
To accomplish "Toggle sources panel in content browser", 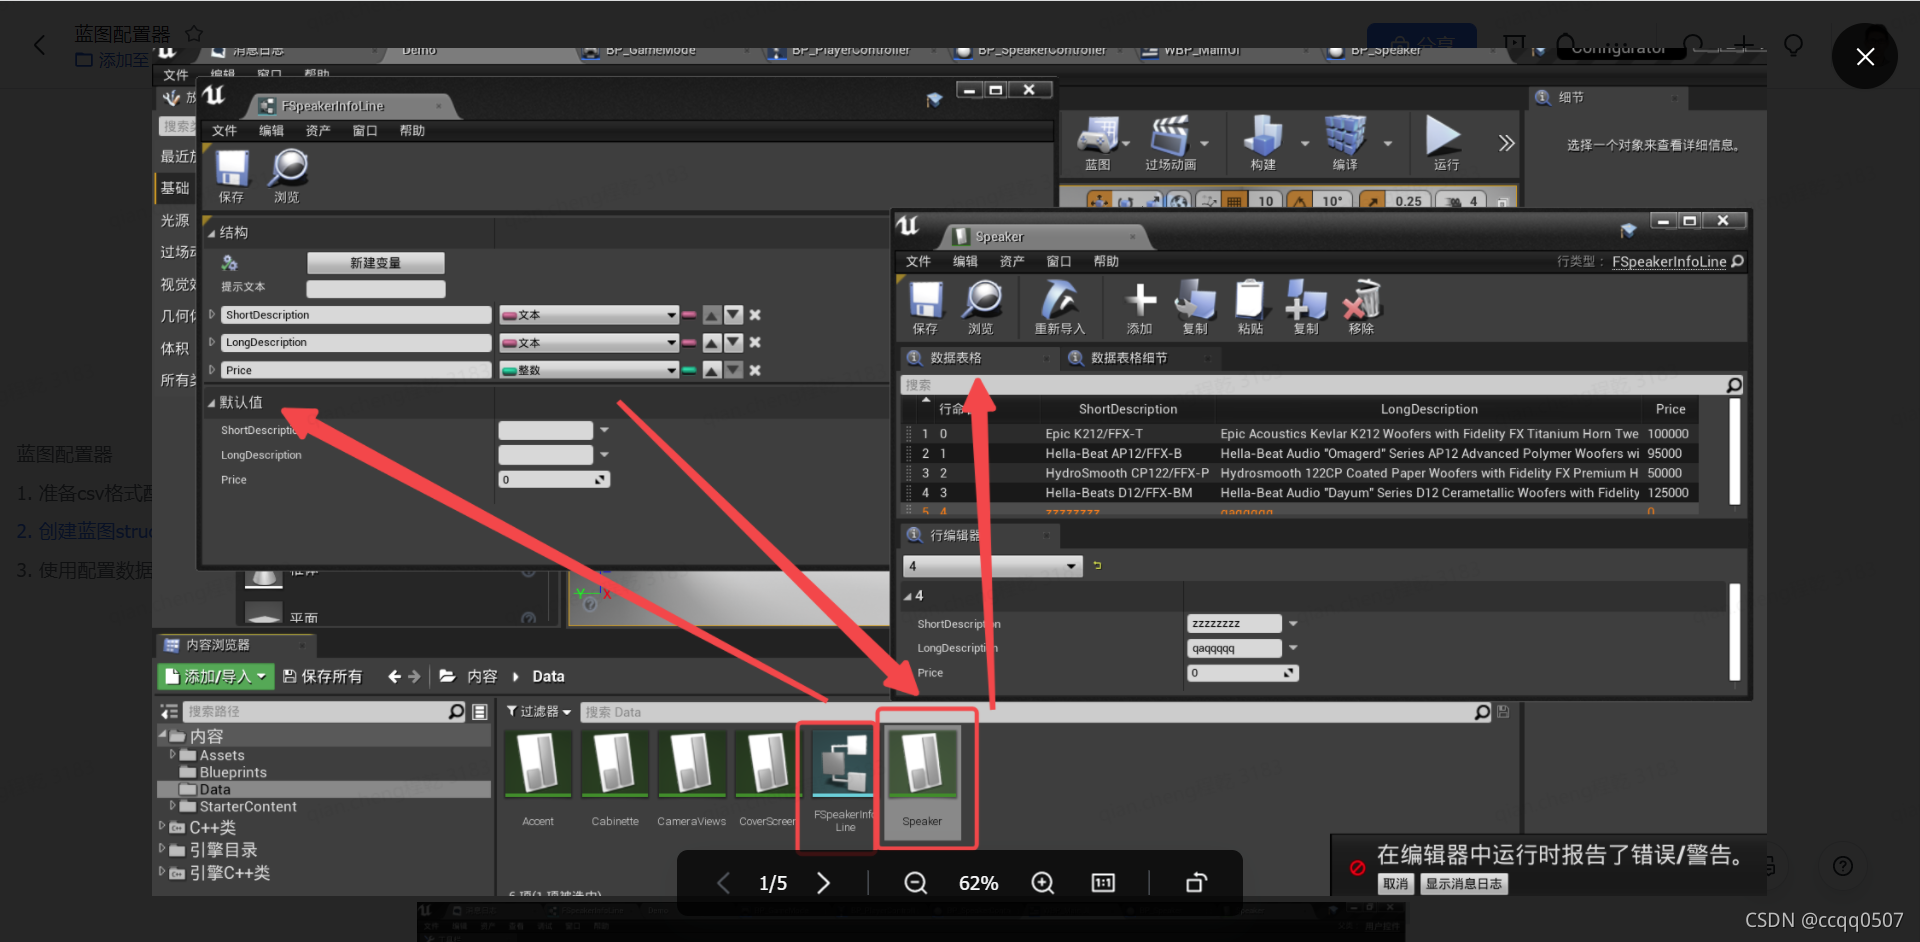I will click(x=169, y=712).
